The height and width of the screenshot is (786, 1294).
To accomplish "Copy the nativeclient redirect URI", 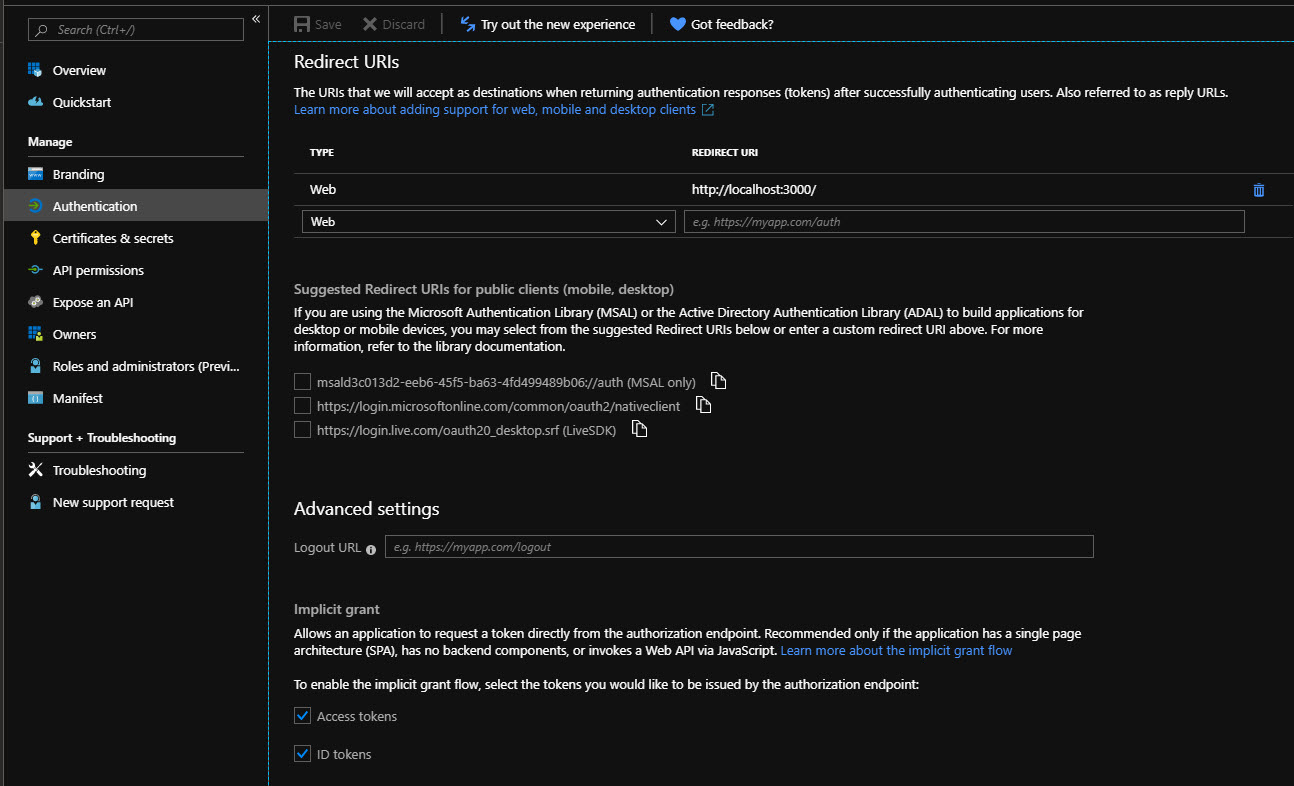I will click(703, 406).
